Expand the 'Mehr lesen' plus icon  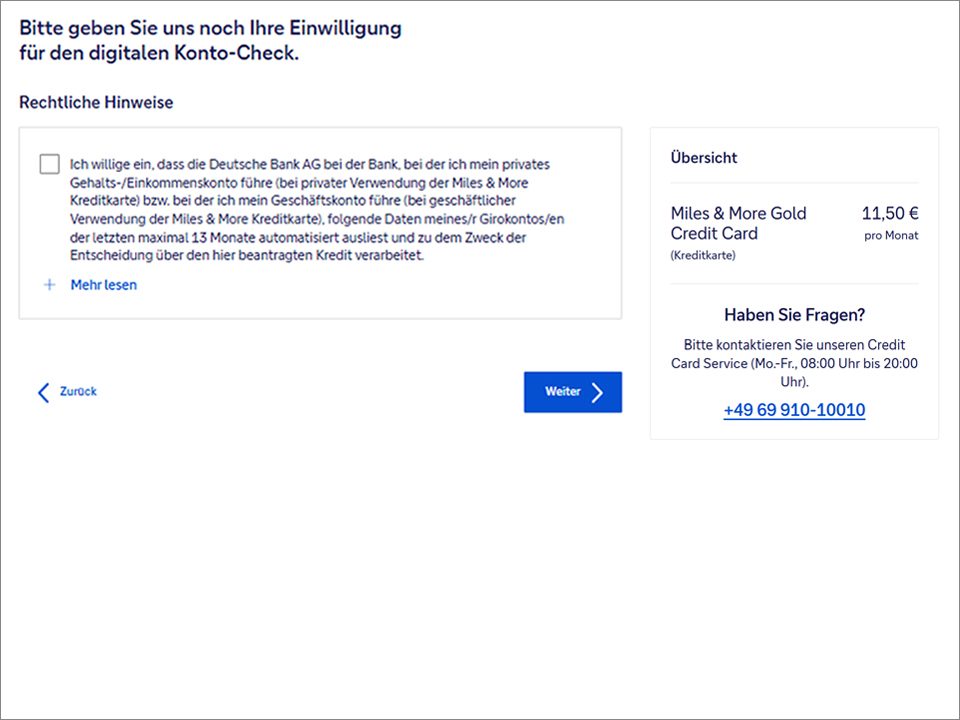pyautogui.click(x=49, y=285)
